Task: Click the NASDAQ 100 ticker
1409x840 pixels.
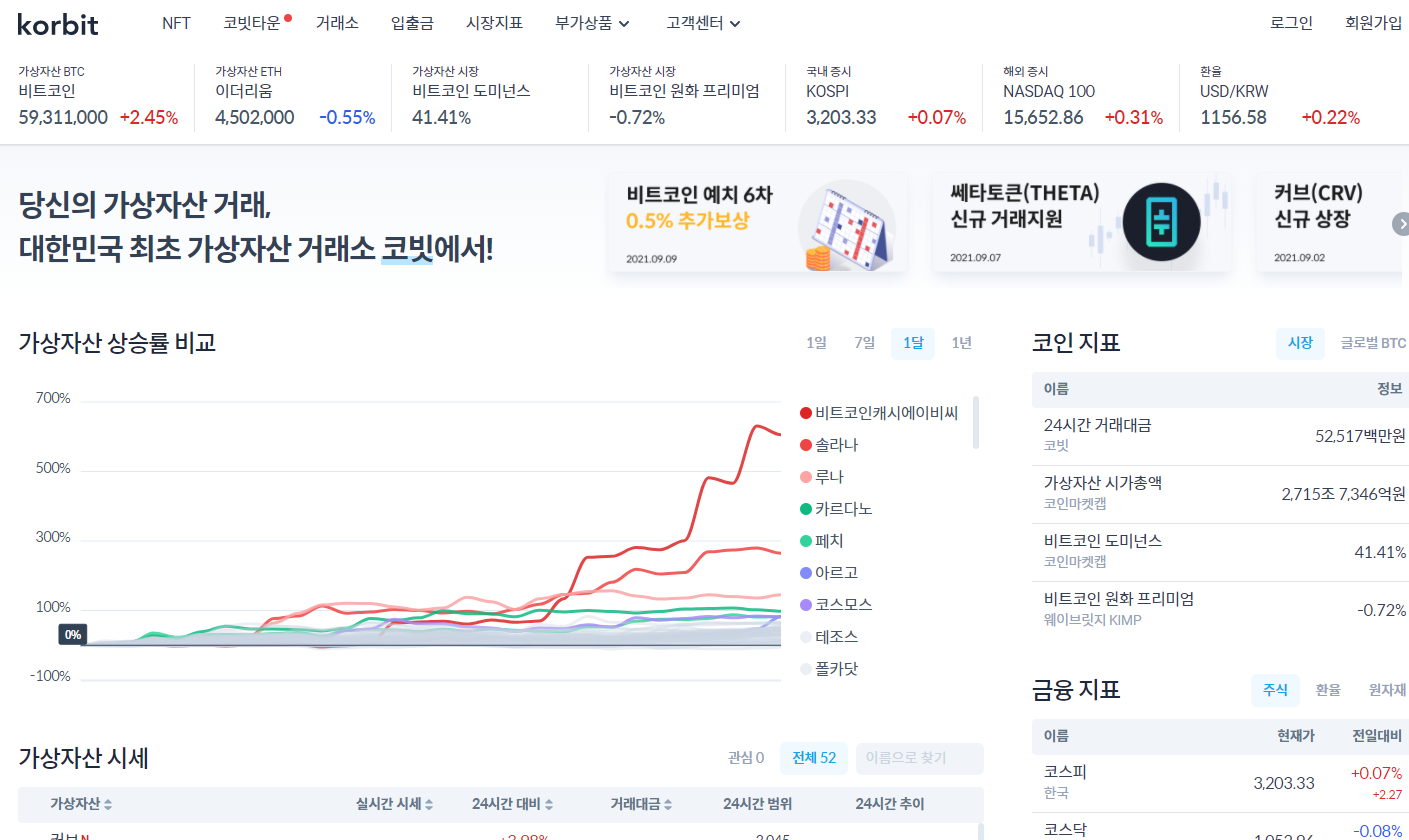Action: (x=1083, y=97)
